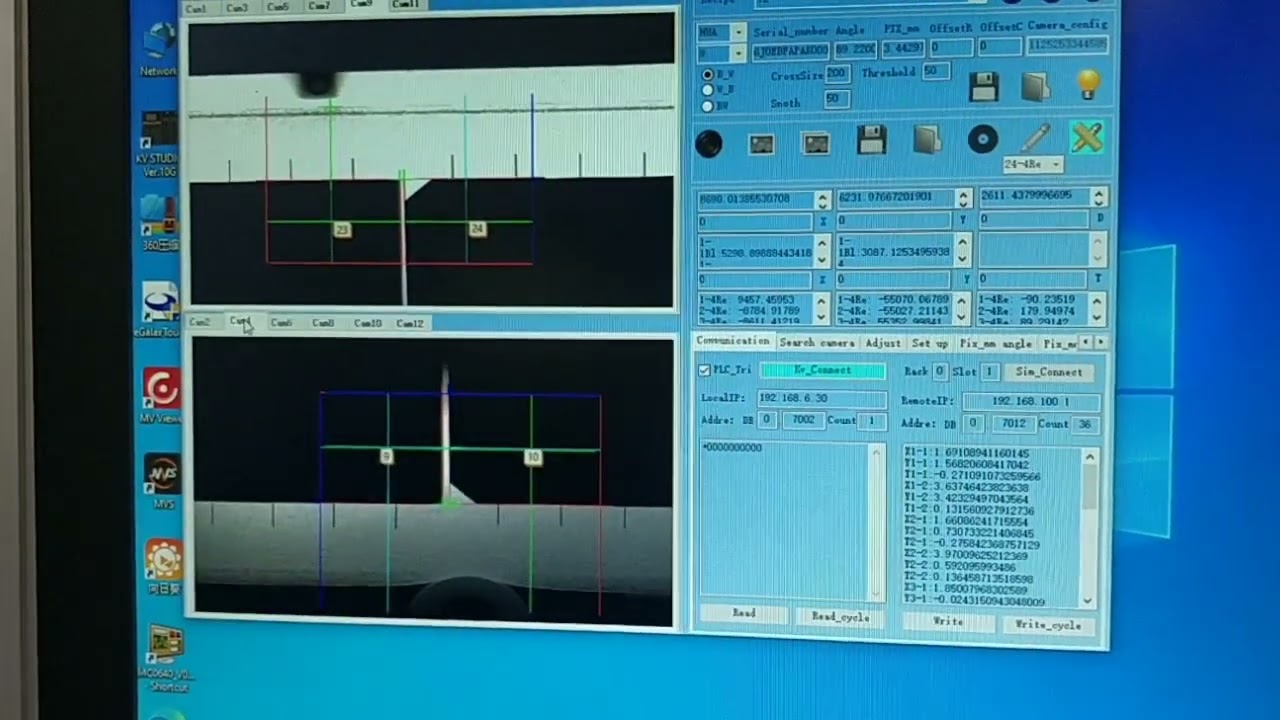Screen dimensions: 1280x720
Task: Switch to the Search camera tab
Action: click(816, 343)
